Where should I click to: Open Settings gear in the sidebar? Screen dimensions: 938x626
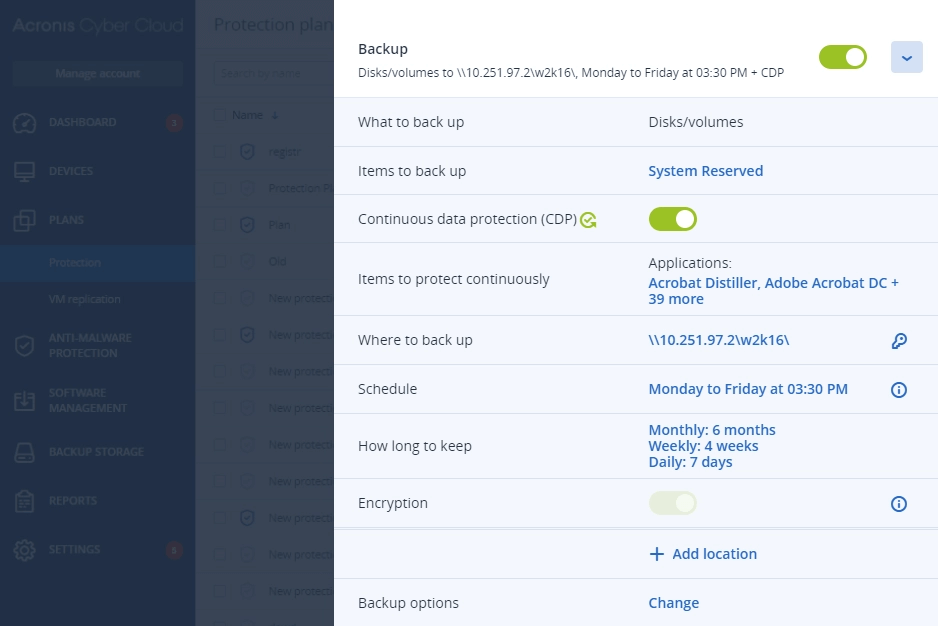[25, 550]
